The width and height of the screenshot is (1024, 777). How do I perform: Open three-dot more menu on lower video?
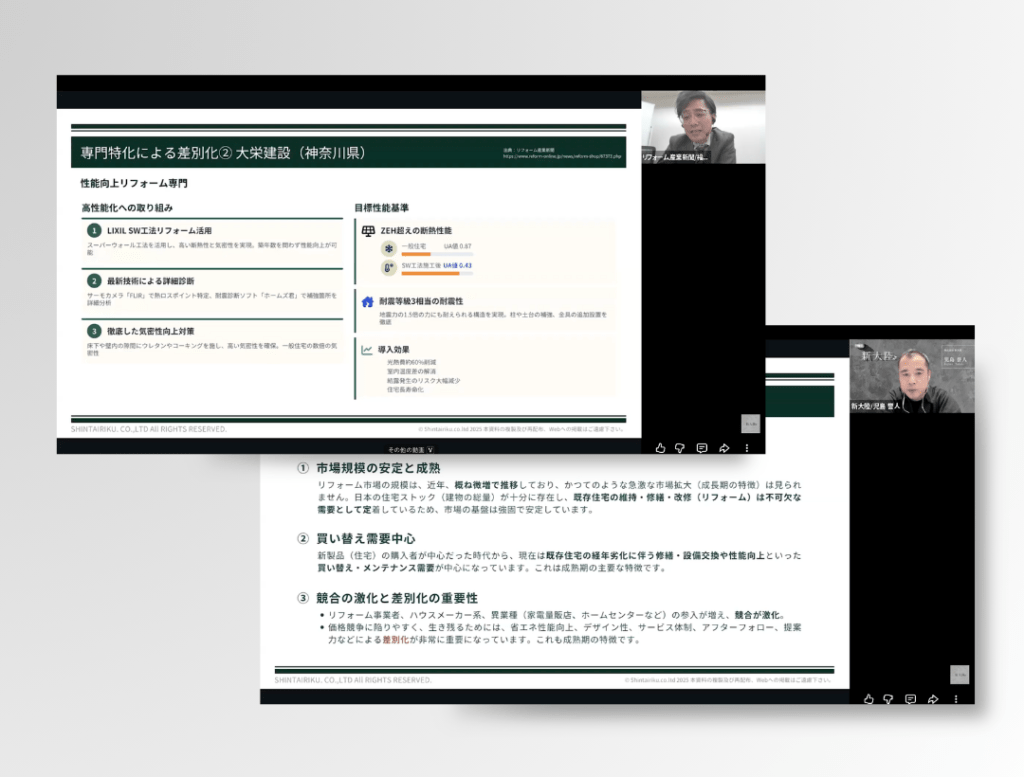point(954,698)
